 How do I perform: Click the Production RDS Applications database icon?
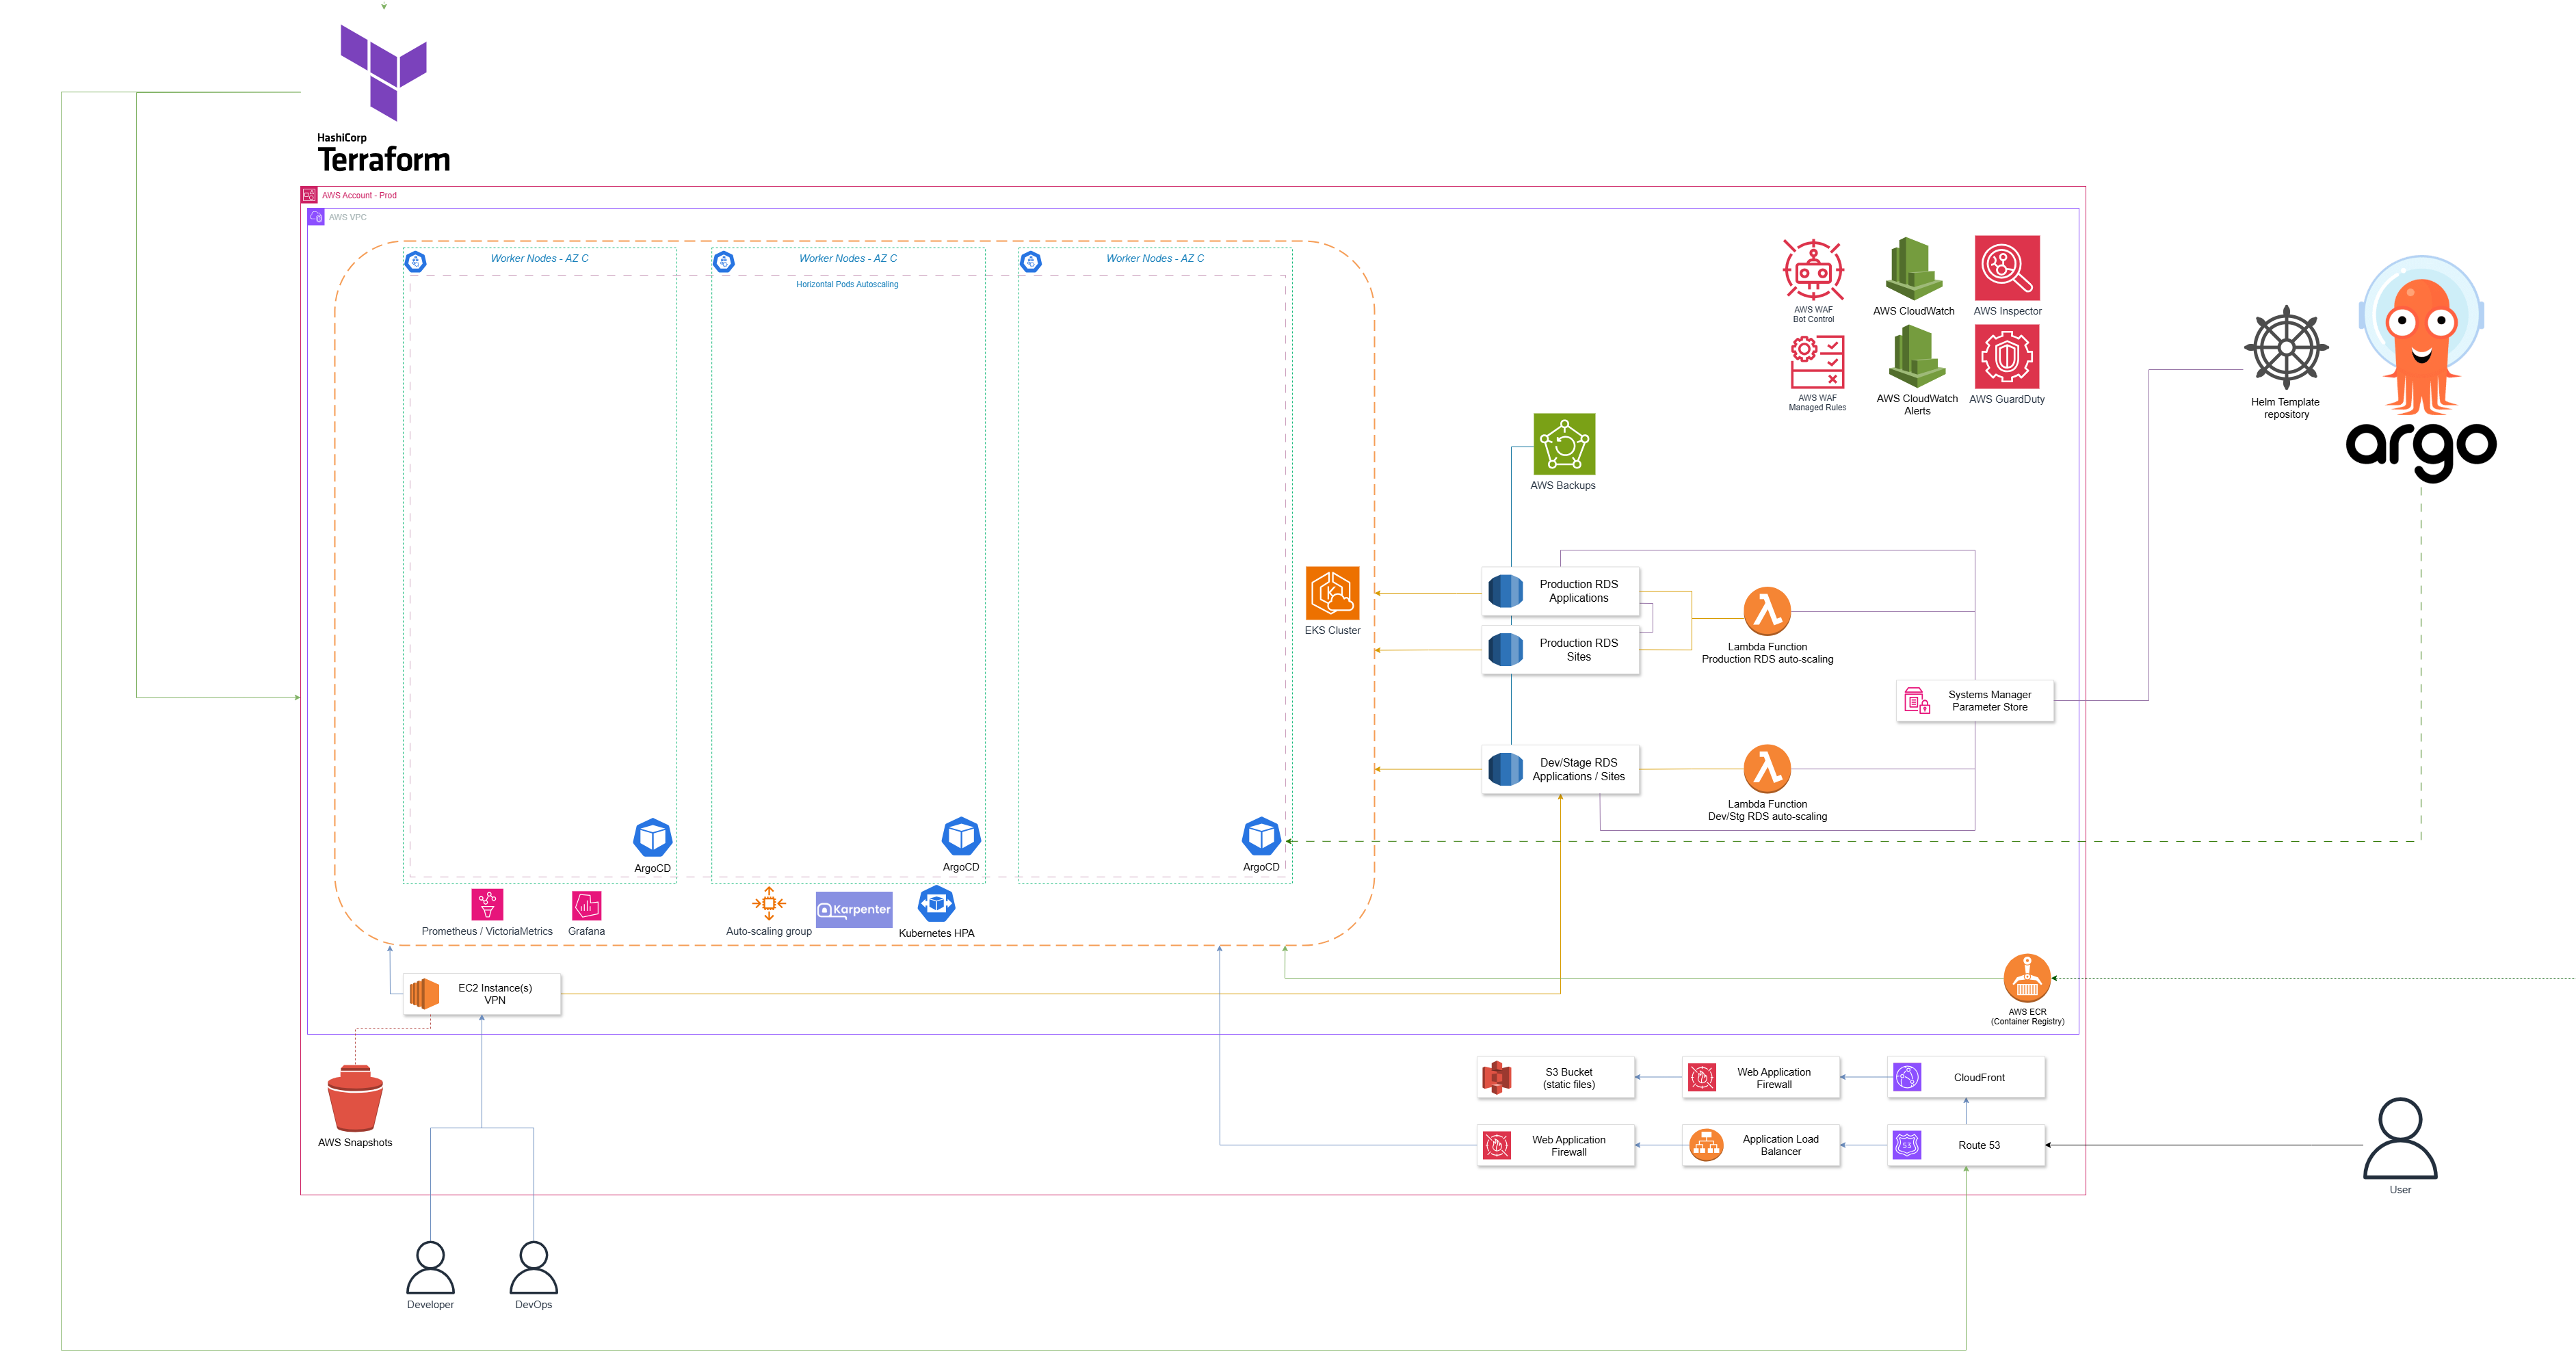(1505, 591)
